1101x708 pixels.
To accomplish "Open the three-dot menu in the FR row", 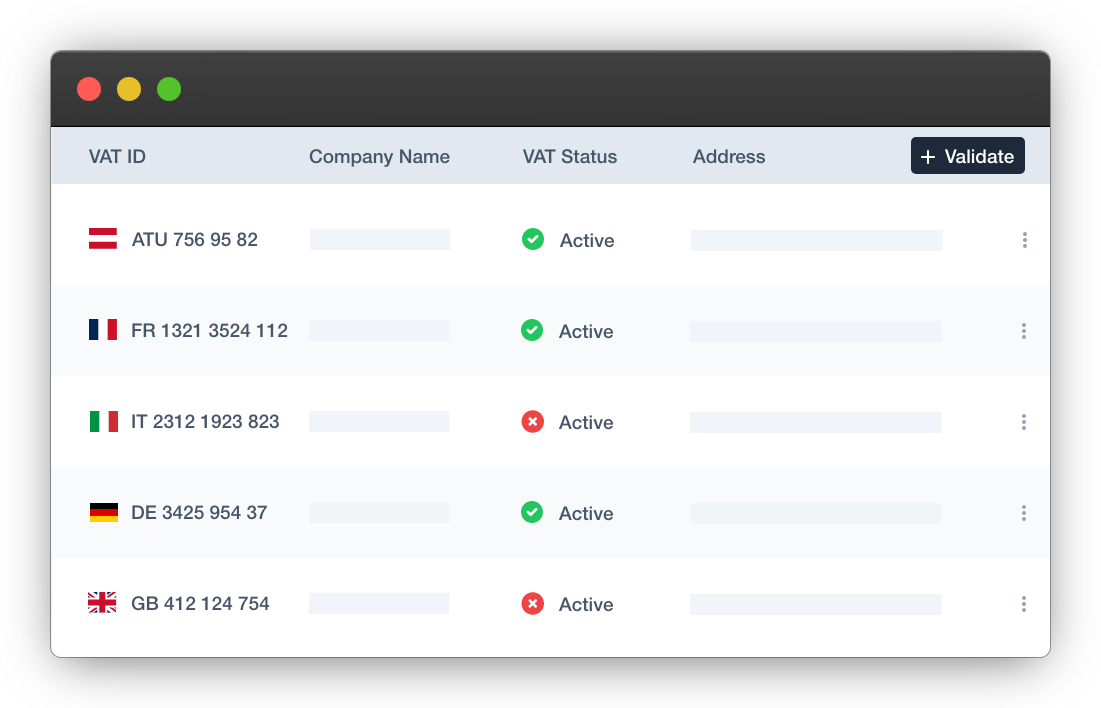I will [x=1024, y=330].
